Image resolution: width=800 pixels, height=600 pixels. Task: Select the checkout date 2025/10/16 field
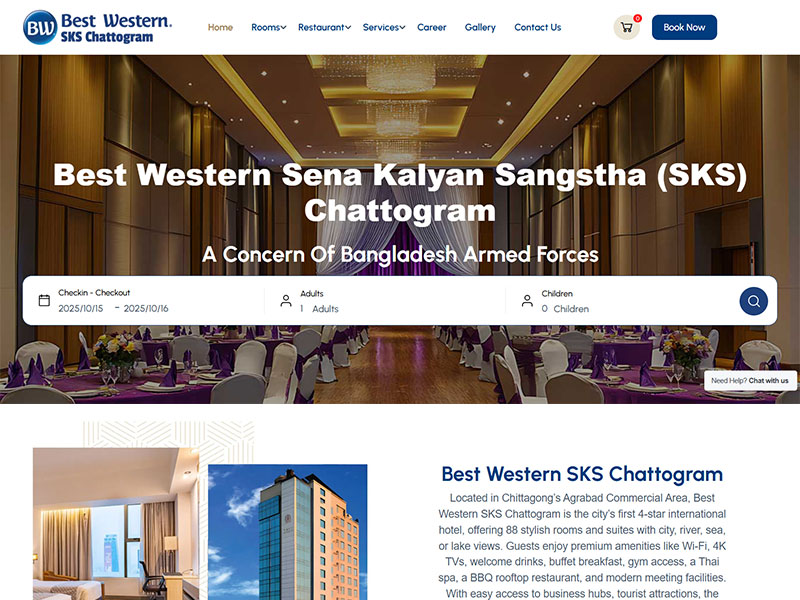click(146, 309)
